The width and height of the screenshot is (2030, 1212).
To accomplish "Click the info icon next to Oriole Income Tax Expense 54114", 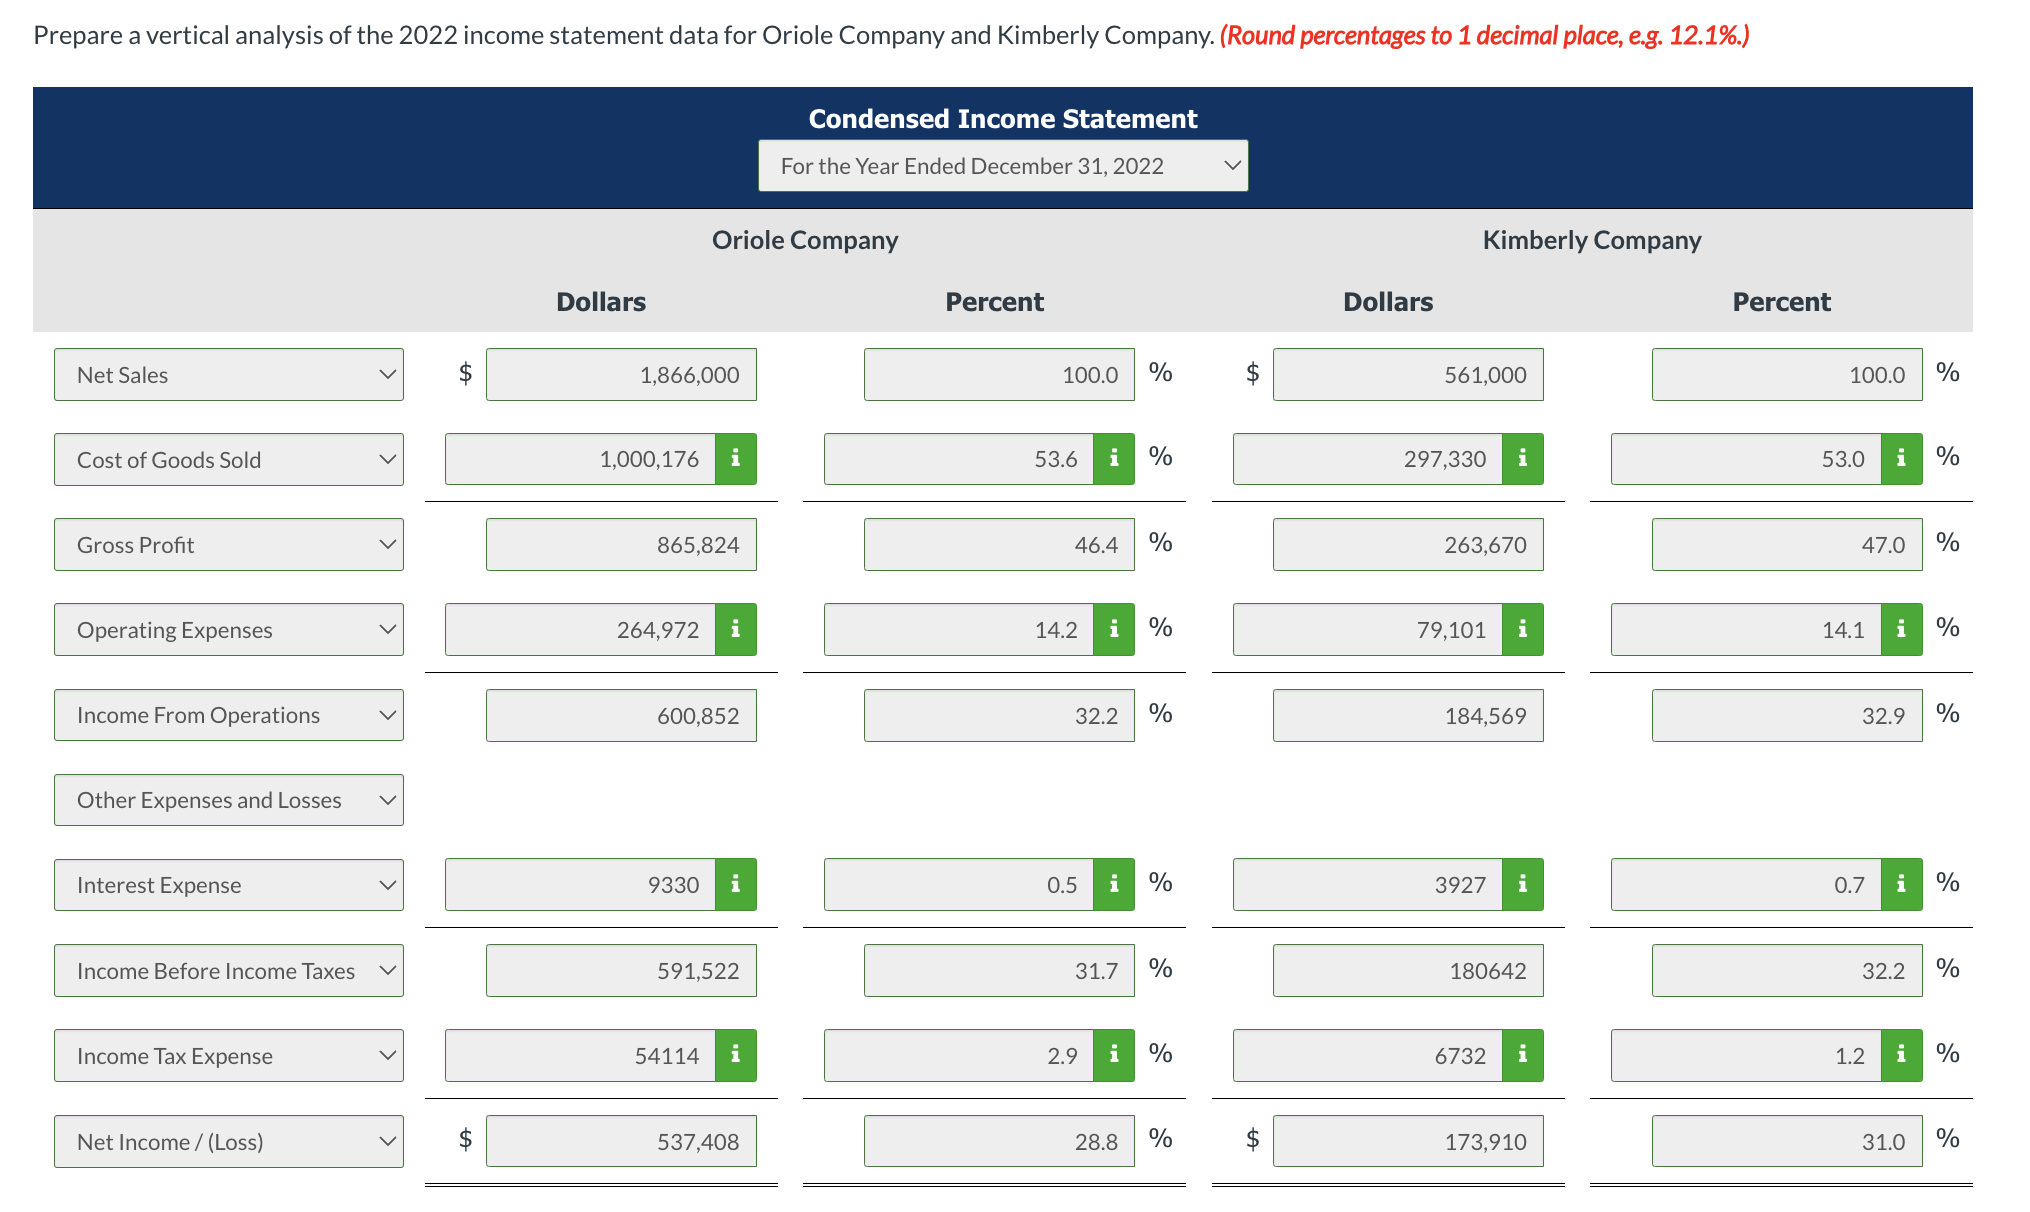I will coord(737,1055).
